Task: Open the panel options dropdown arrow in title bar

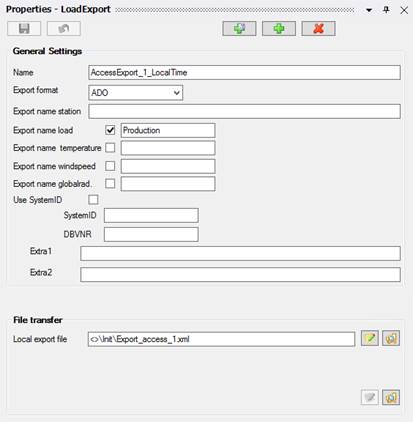Action: [369, 10]
